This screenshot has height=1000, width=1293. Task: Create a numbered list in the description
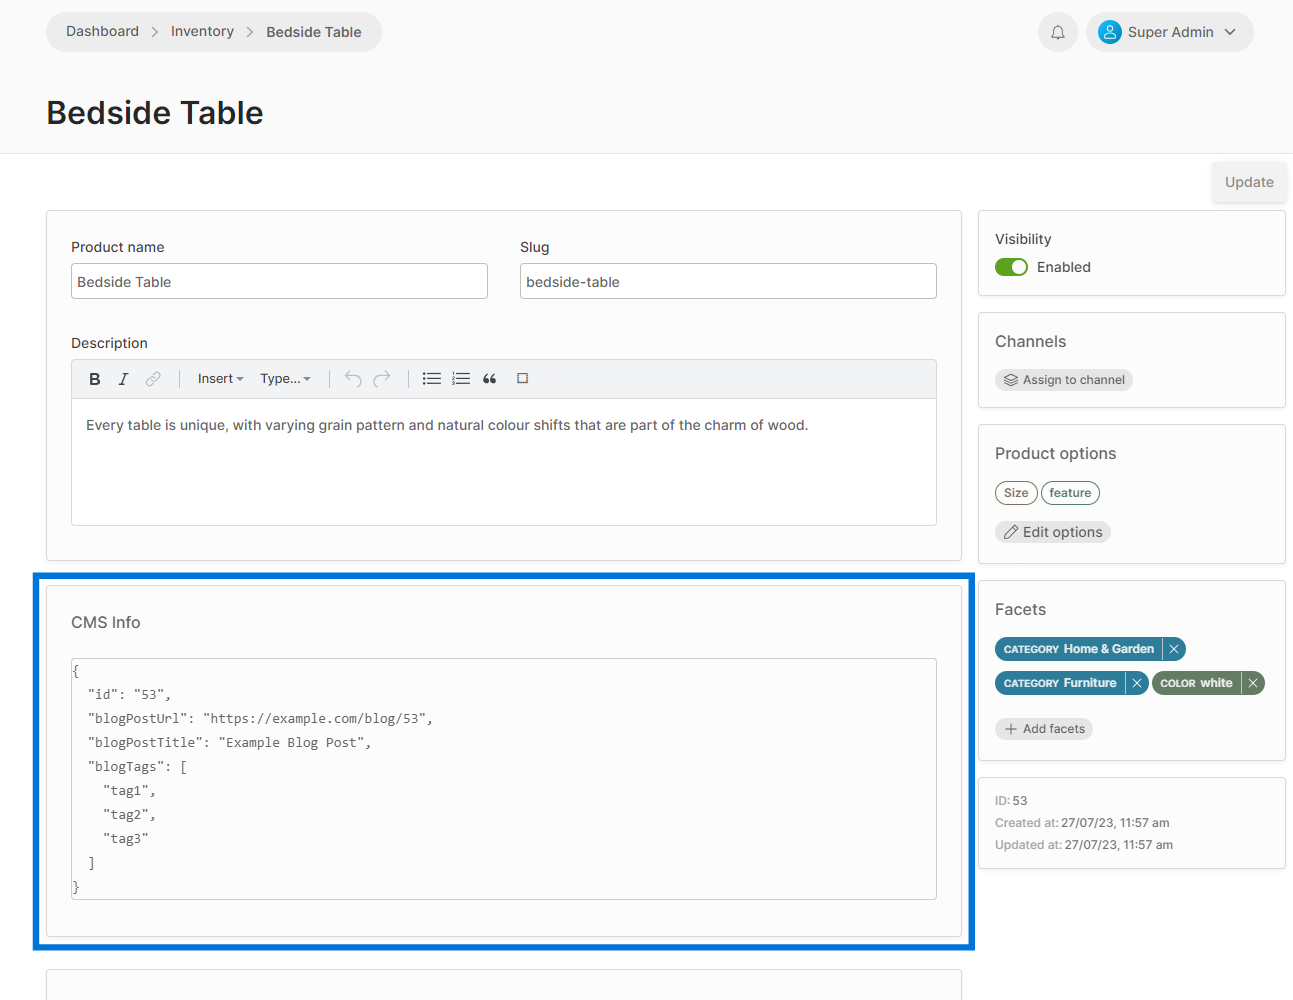coord(461,378)
